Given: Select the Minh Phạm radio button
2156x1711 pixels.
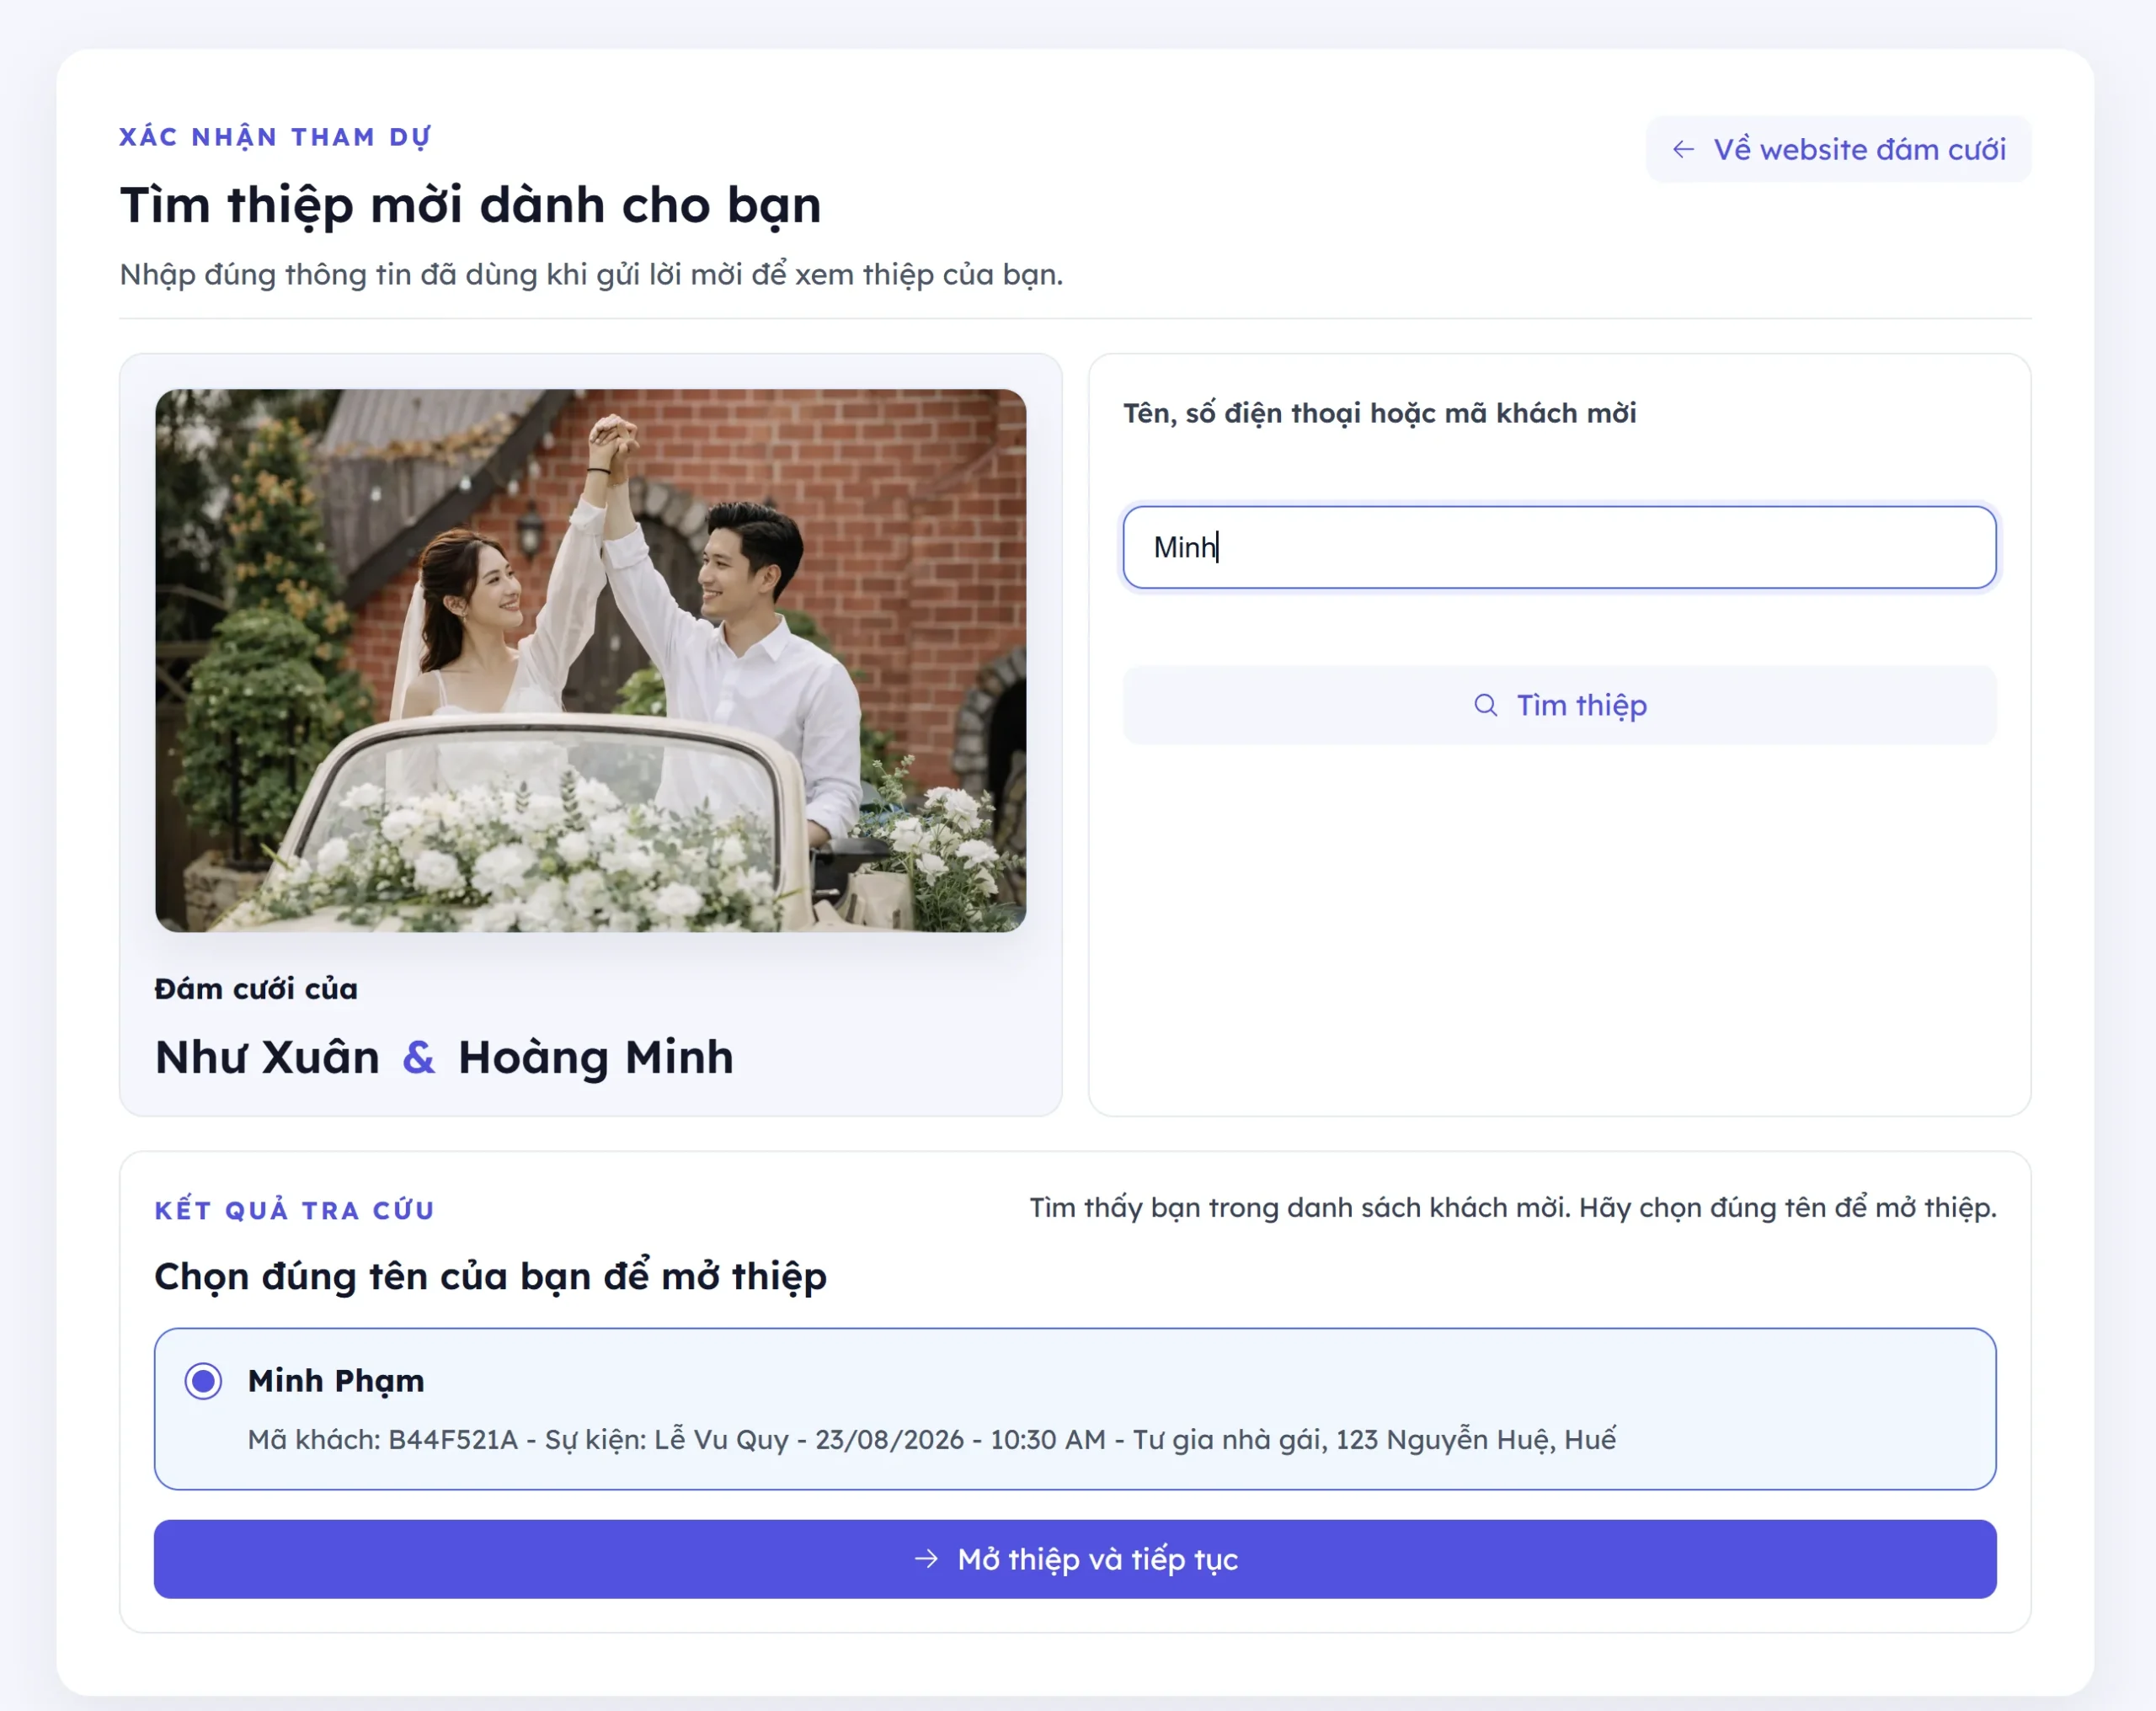Looking at the screenshot, I should pyautogui.click(x=203, y=1381).
